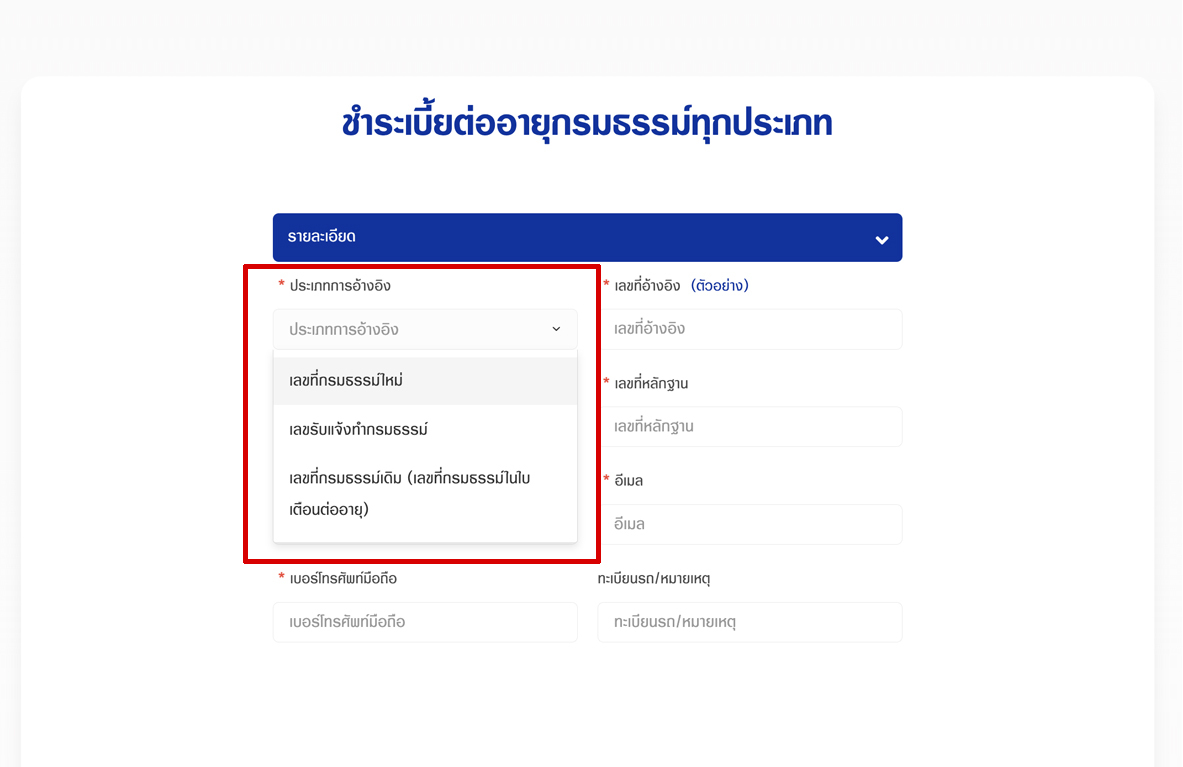Focus the ทะเบียนรถ/หมายเหตุ input field
Viewport: 1183px width, 767px height.
749,622
